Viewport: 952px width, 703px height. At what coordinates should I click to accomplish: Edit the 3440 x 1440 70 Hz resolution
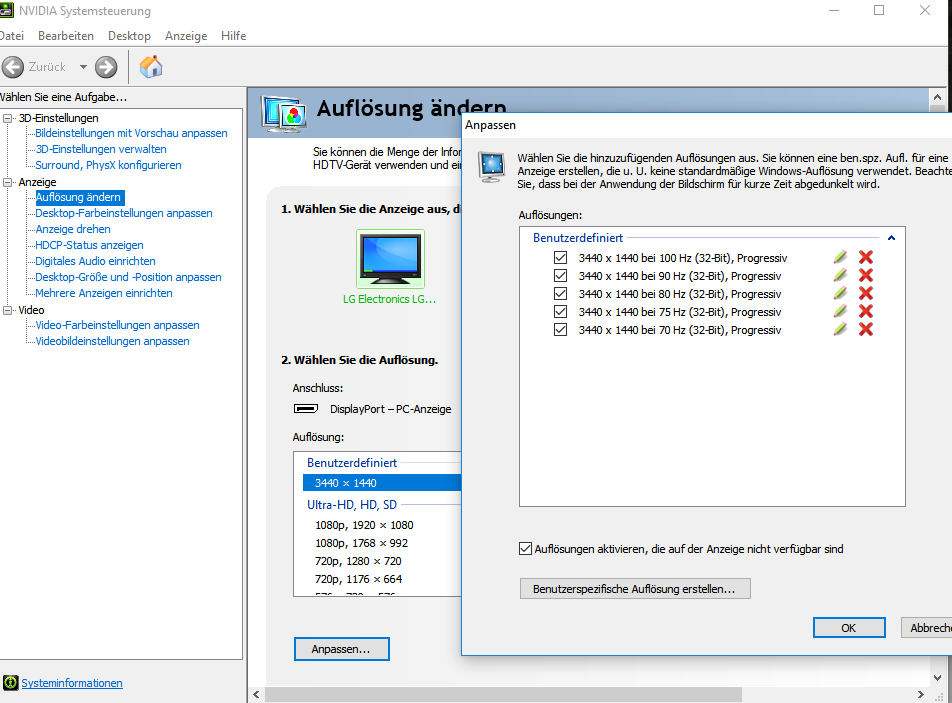(x=840, y=330)
